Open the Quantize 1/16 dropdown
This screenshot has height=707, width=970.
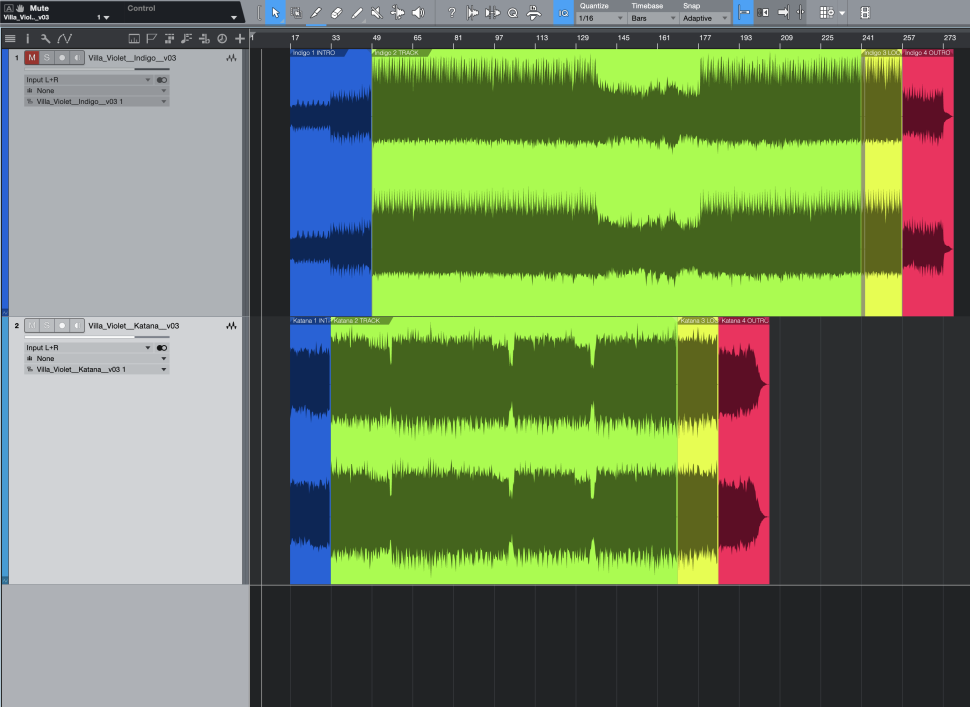click(x=601, y=18)
